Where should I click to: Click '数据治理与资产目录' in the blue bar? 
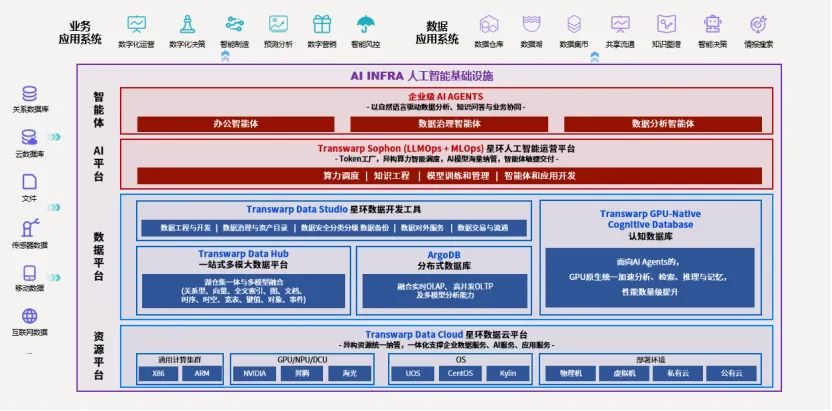click(x=256, y=228)
